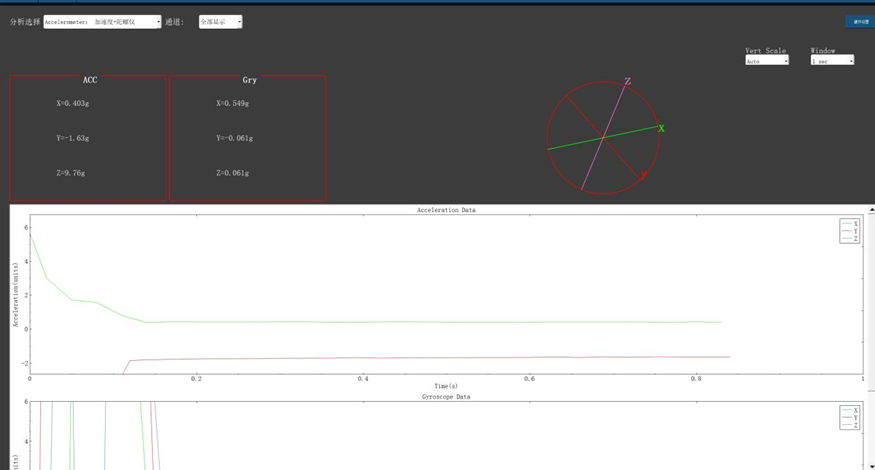Select Gry Z=0.061g reading

[233, 173]
